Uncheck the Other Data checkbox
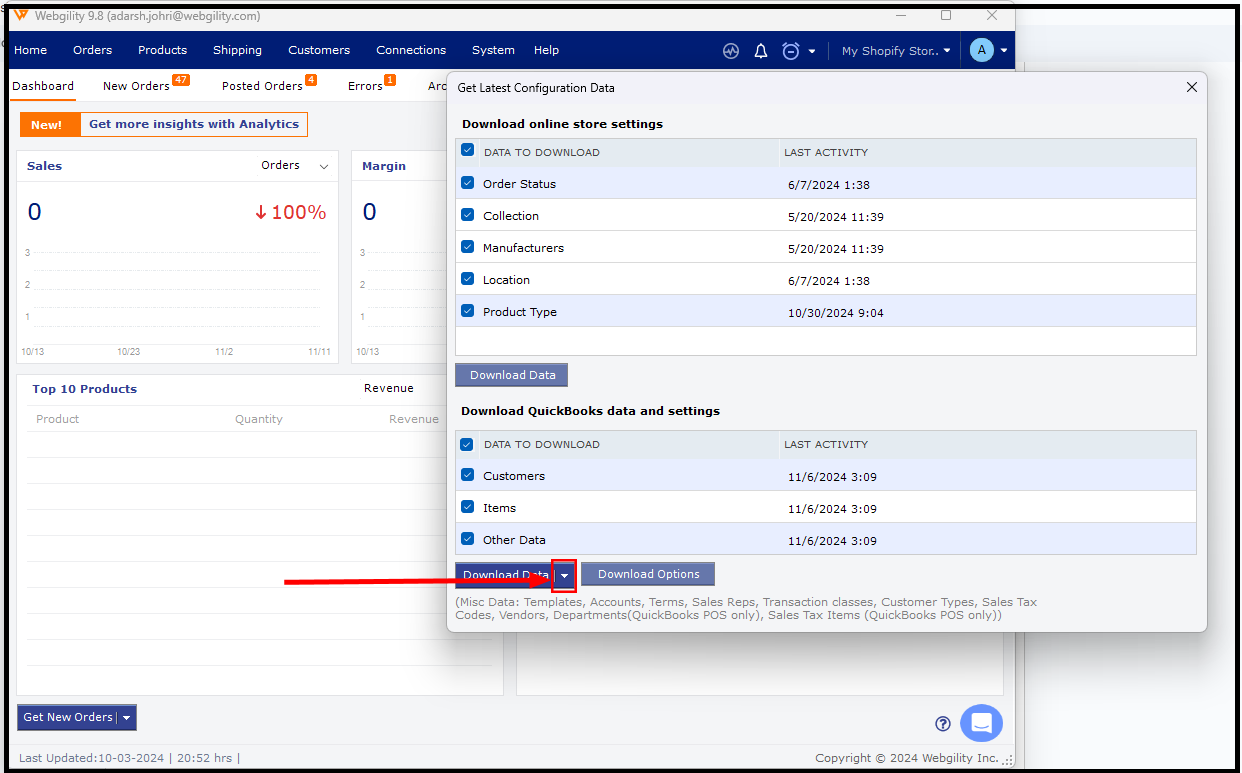The width and height of the screenshot is (1242, 773). [467, 539]
